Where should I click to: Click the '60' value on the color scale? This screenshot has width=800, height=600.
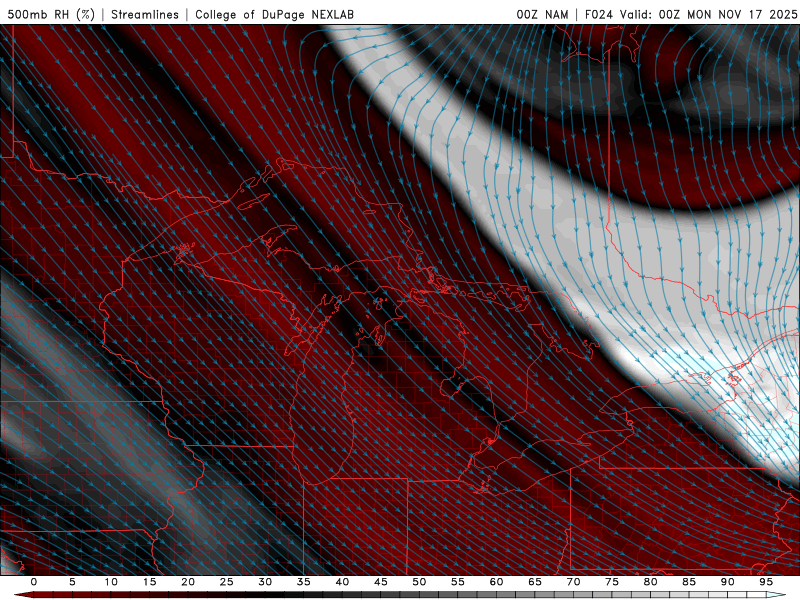point(496,582)
